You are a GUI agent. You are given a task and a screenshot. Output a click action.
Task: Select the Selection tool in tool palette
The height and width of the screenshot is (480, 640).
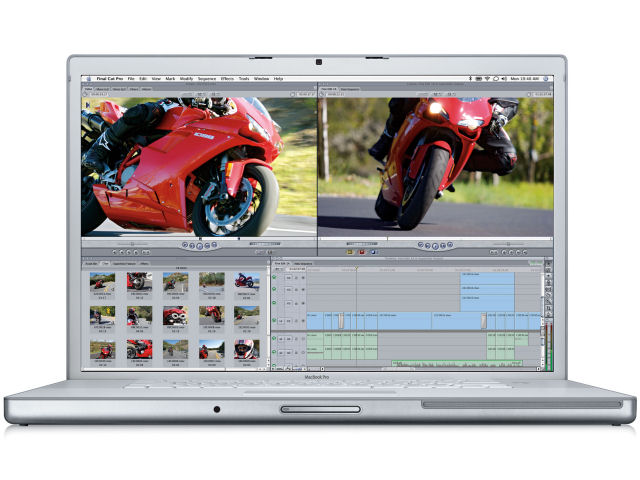click(x=549, y=264)
